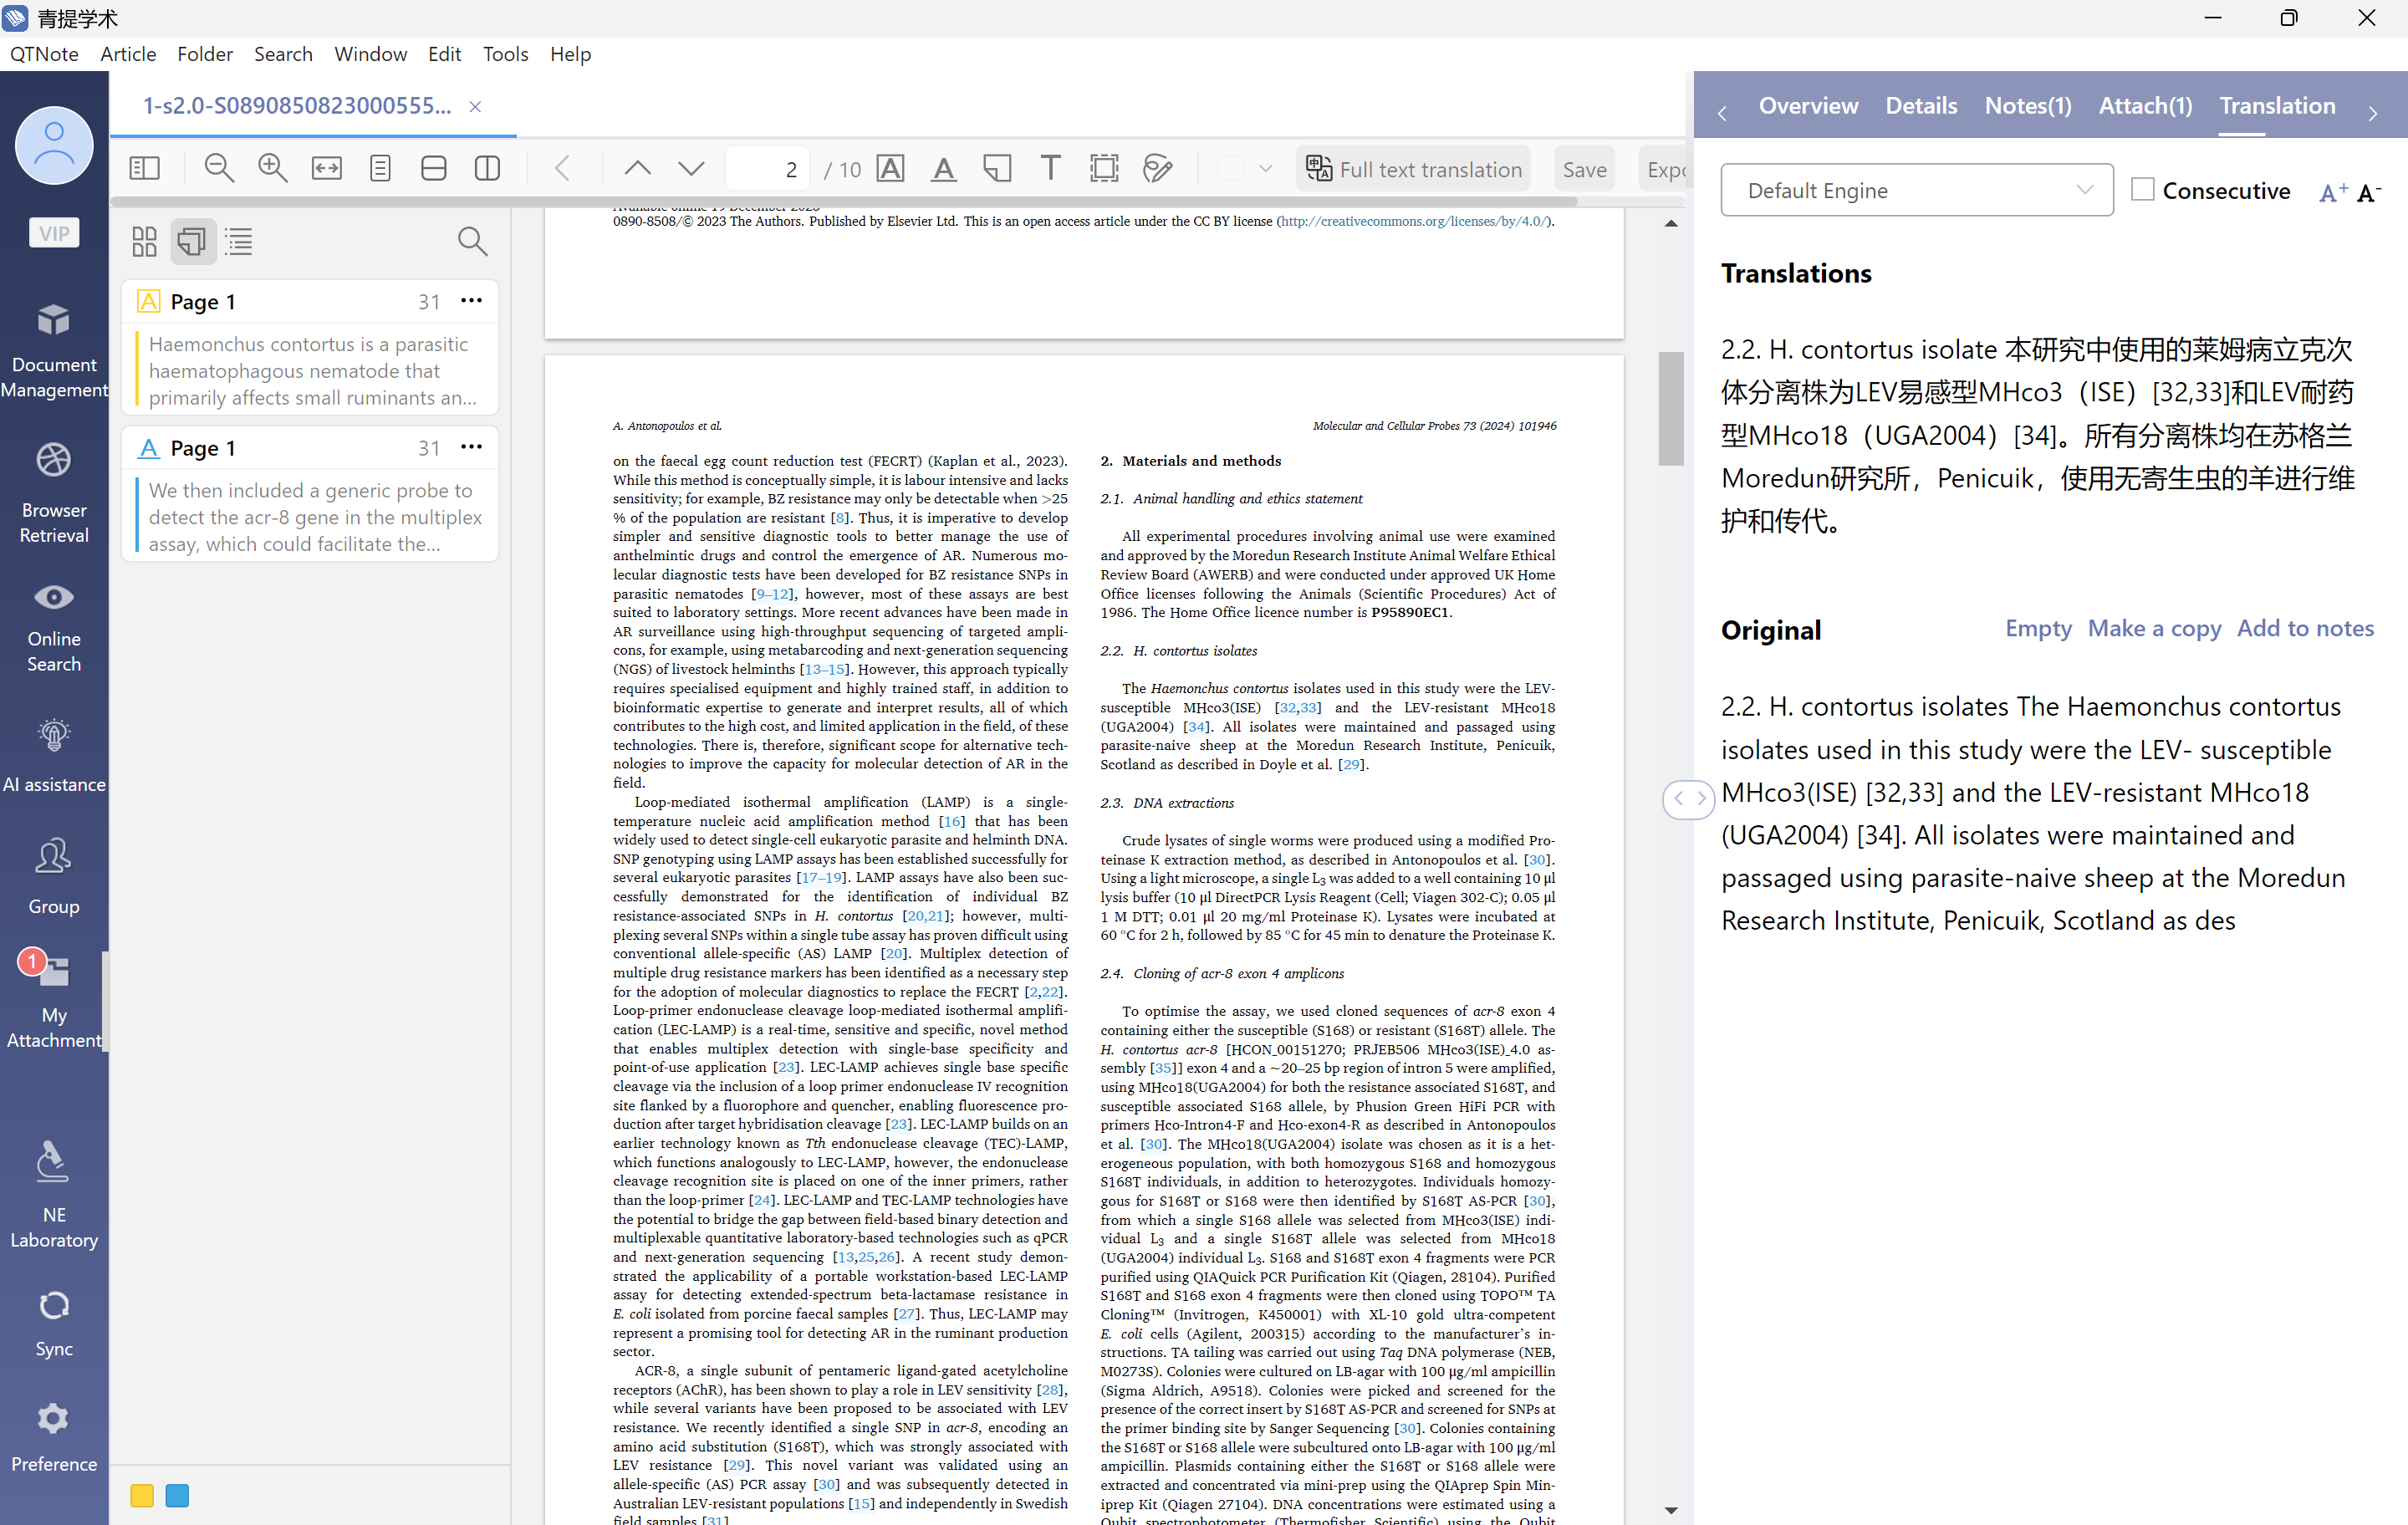The height and width of the screenshot is (1525, 2408).
Task: Show annotations list view
Action: pyautogui.click(x=192, y=241)
